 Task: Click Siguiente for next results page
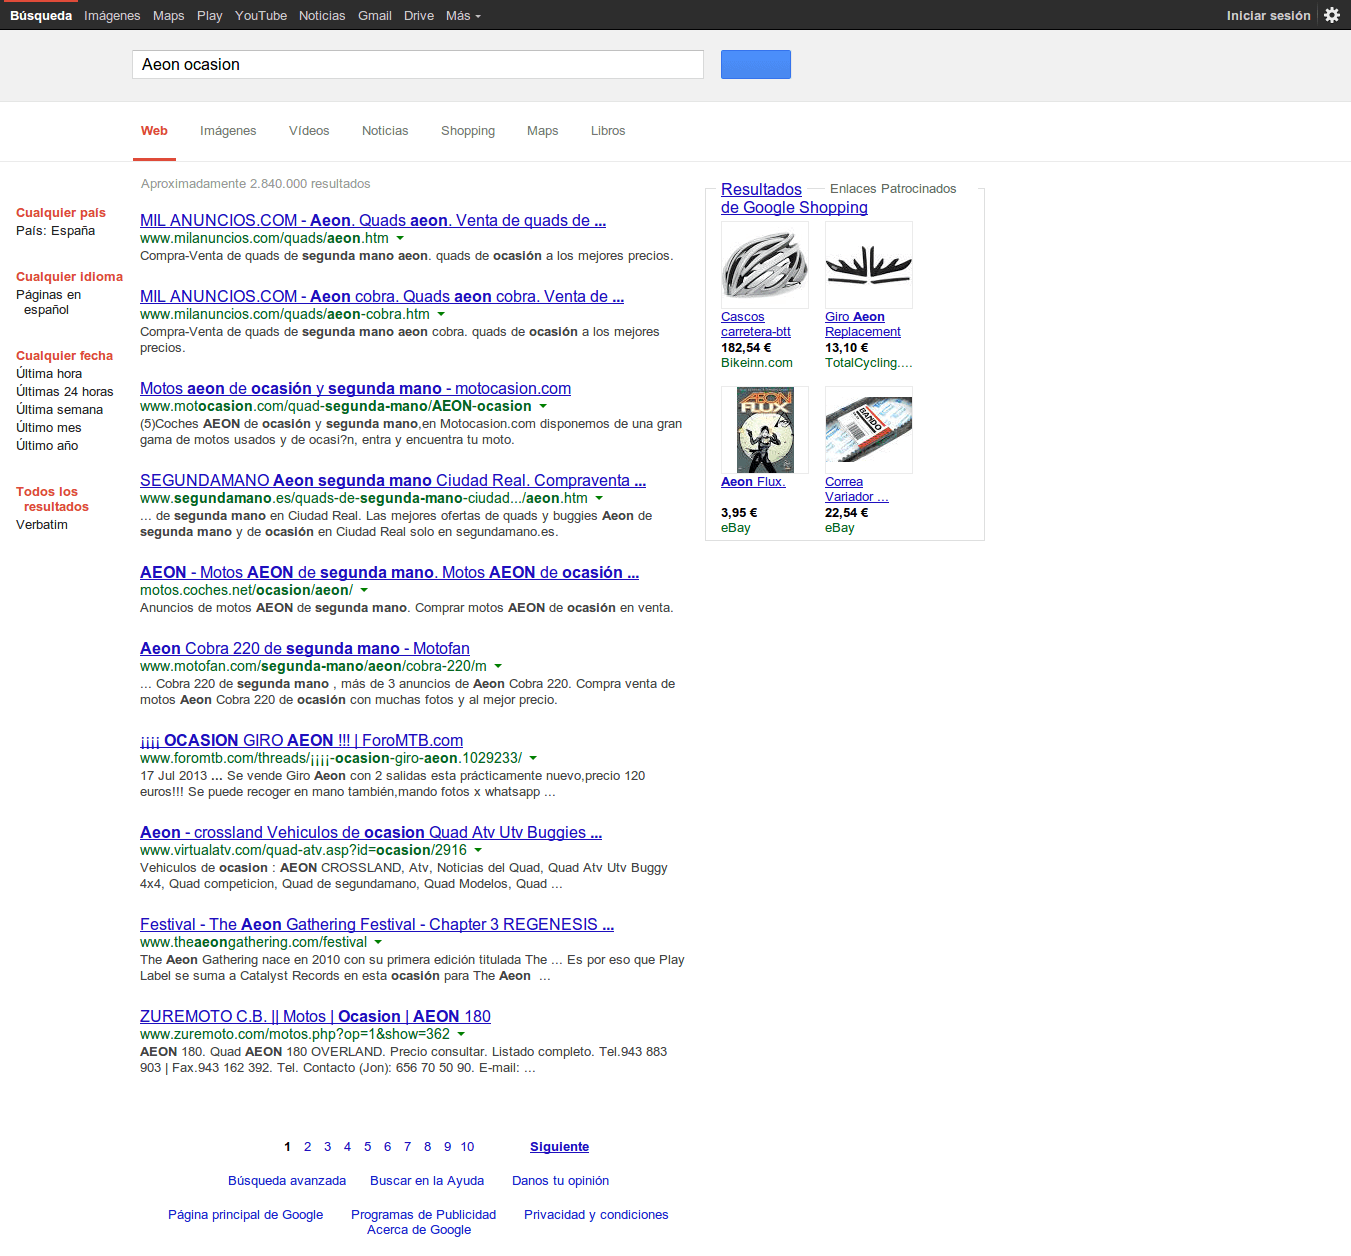tap(559, 1147)
